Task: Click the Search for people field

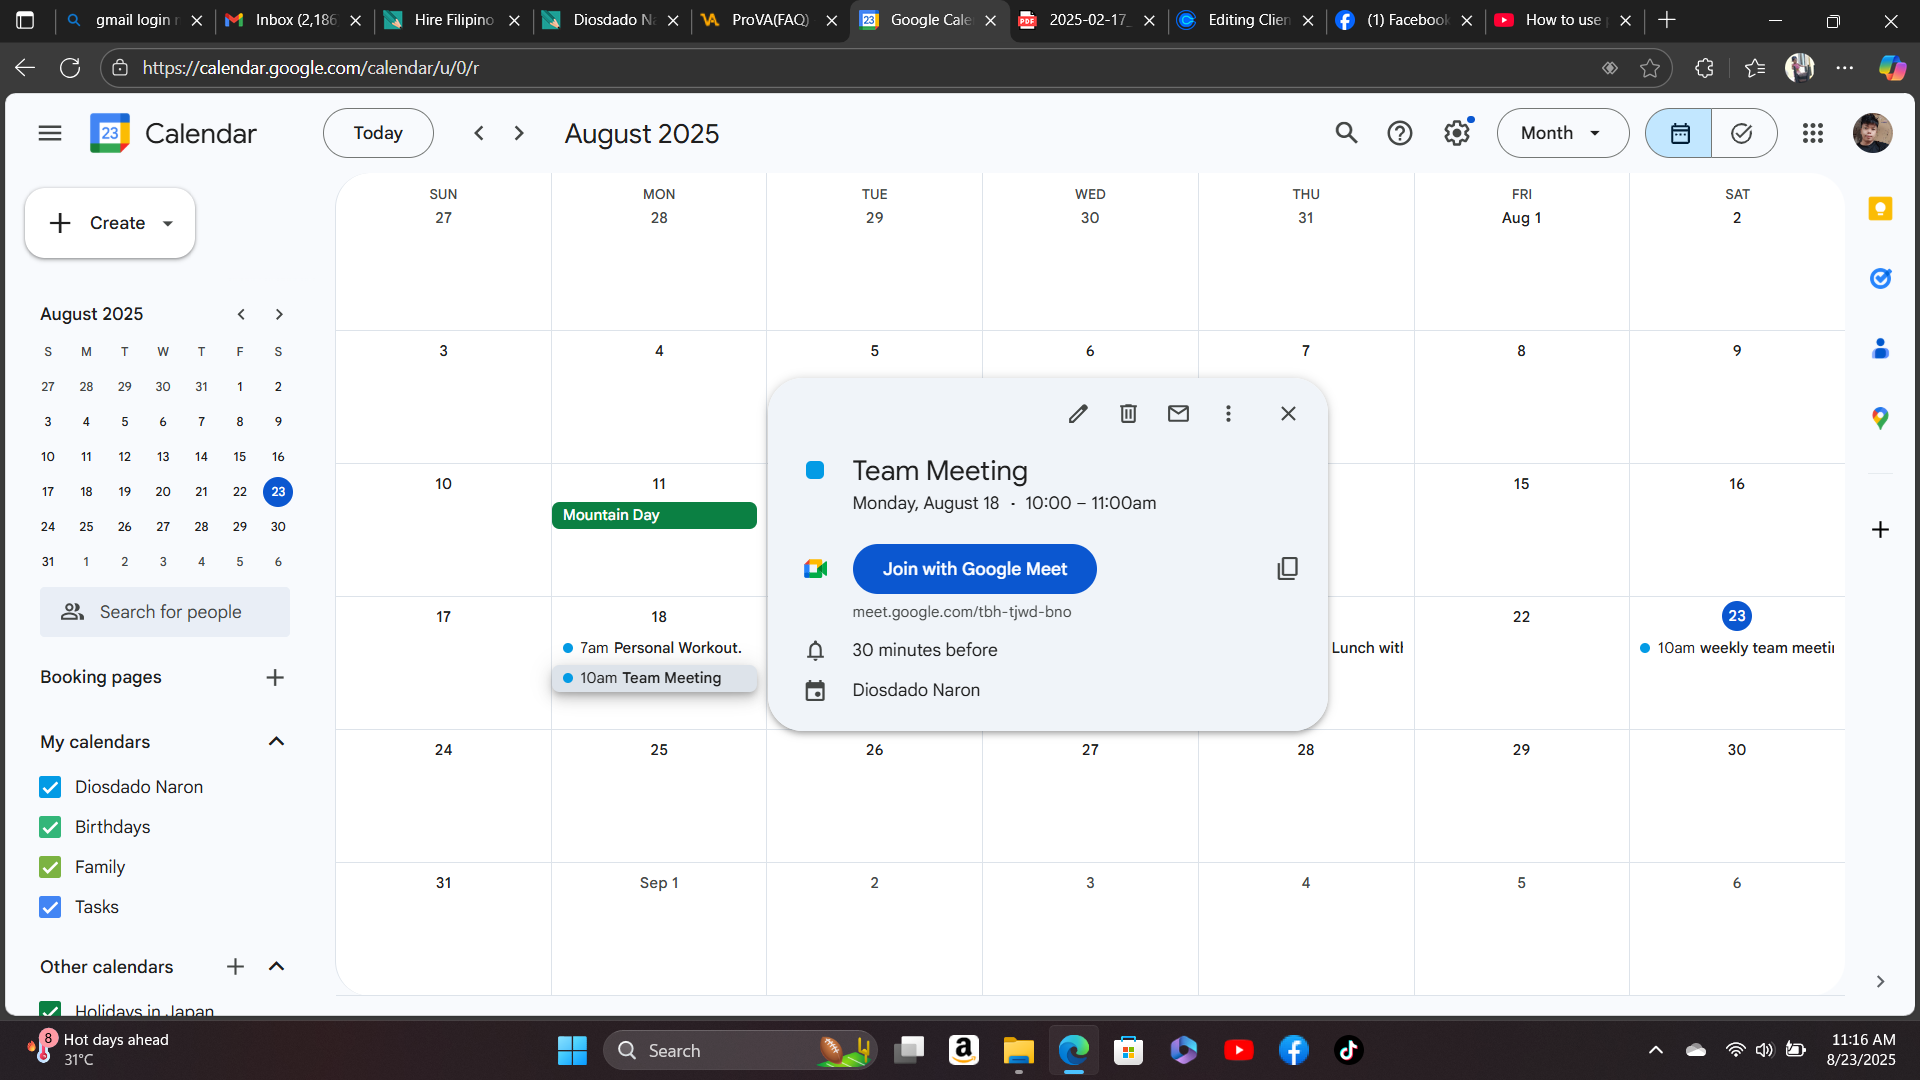Action: pos(166,612)
